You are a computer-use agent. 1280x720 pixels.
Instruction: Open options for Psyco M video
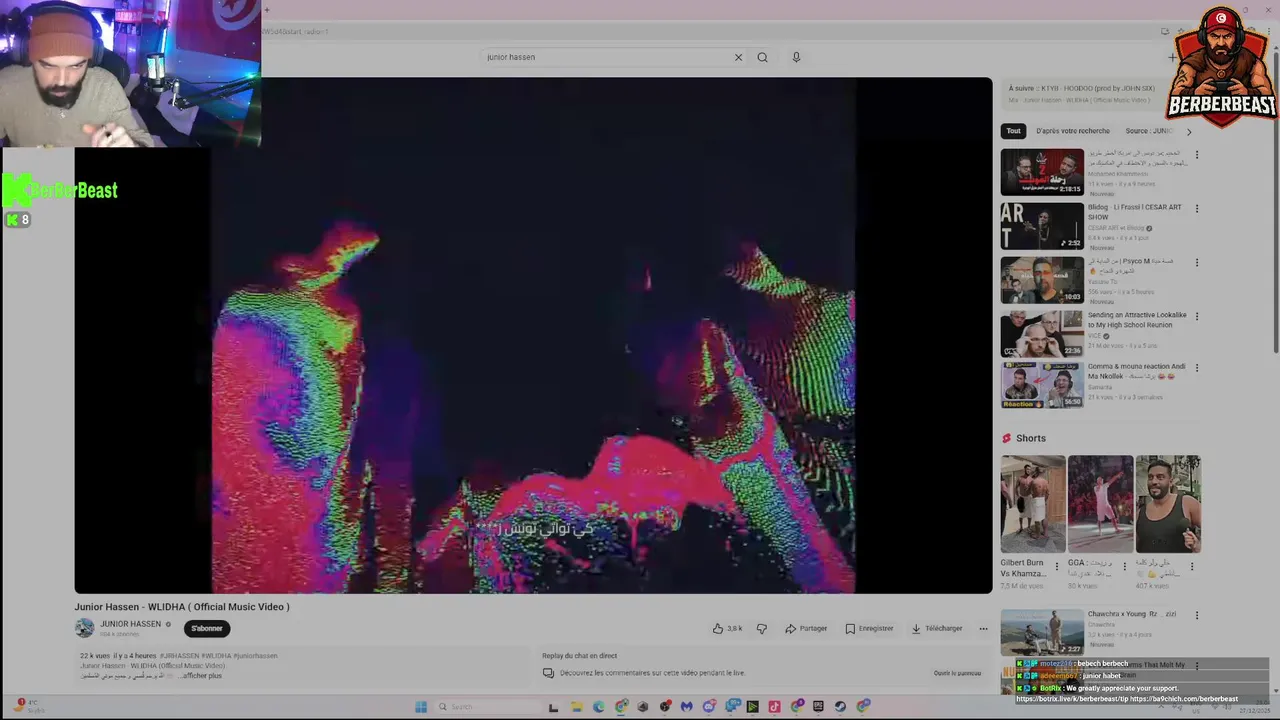[1196, 263]
